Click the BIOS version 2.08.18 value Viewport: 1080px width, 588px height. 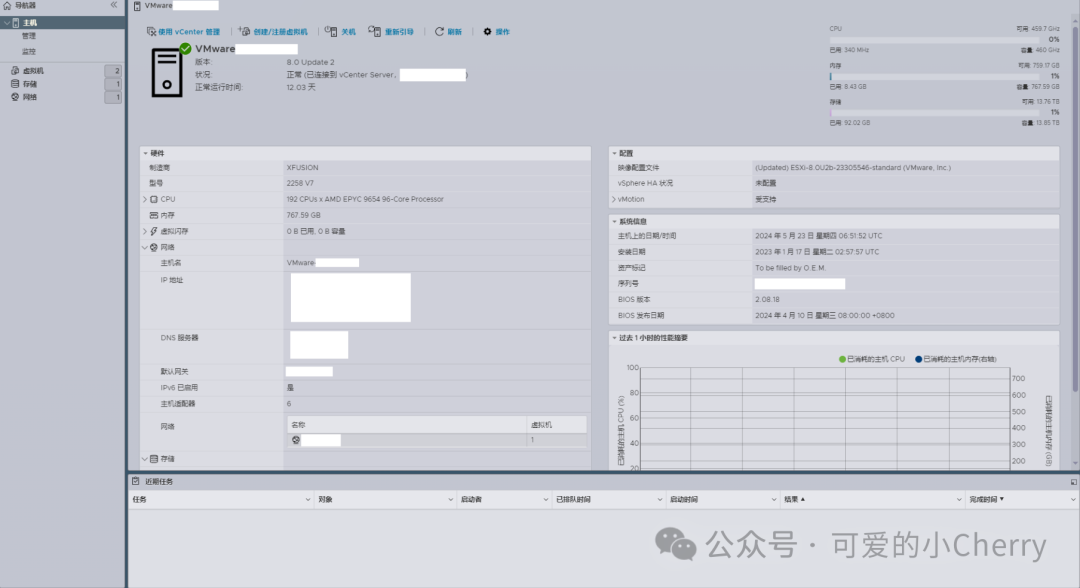point(767,300)
